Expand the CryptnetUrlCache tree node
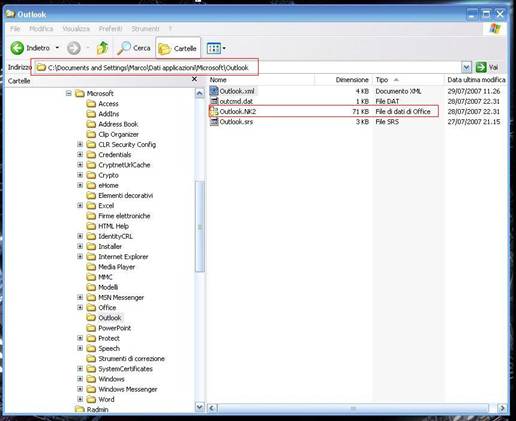This screenshot has height=421, width=516. point(80,165)
